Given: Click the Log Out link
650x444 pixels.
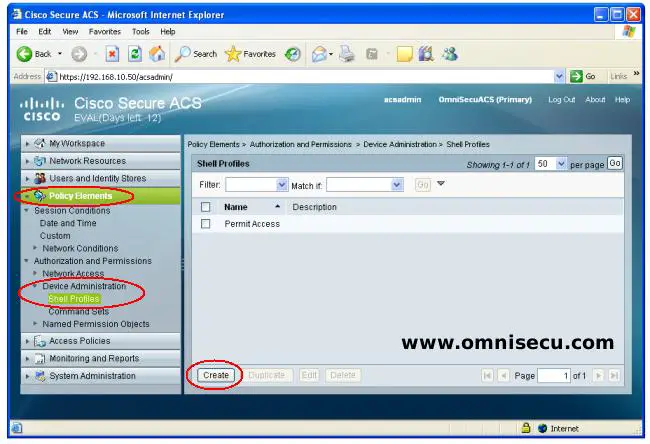Looking at the screenshot, I should coord(561,99).
